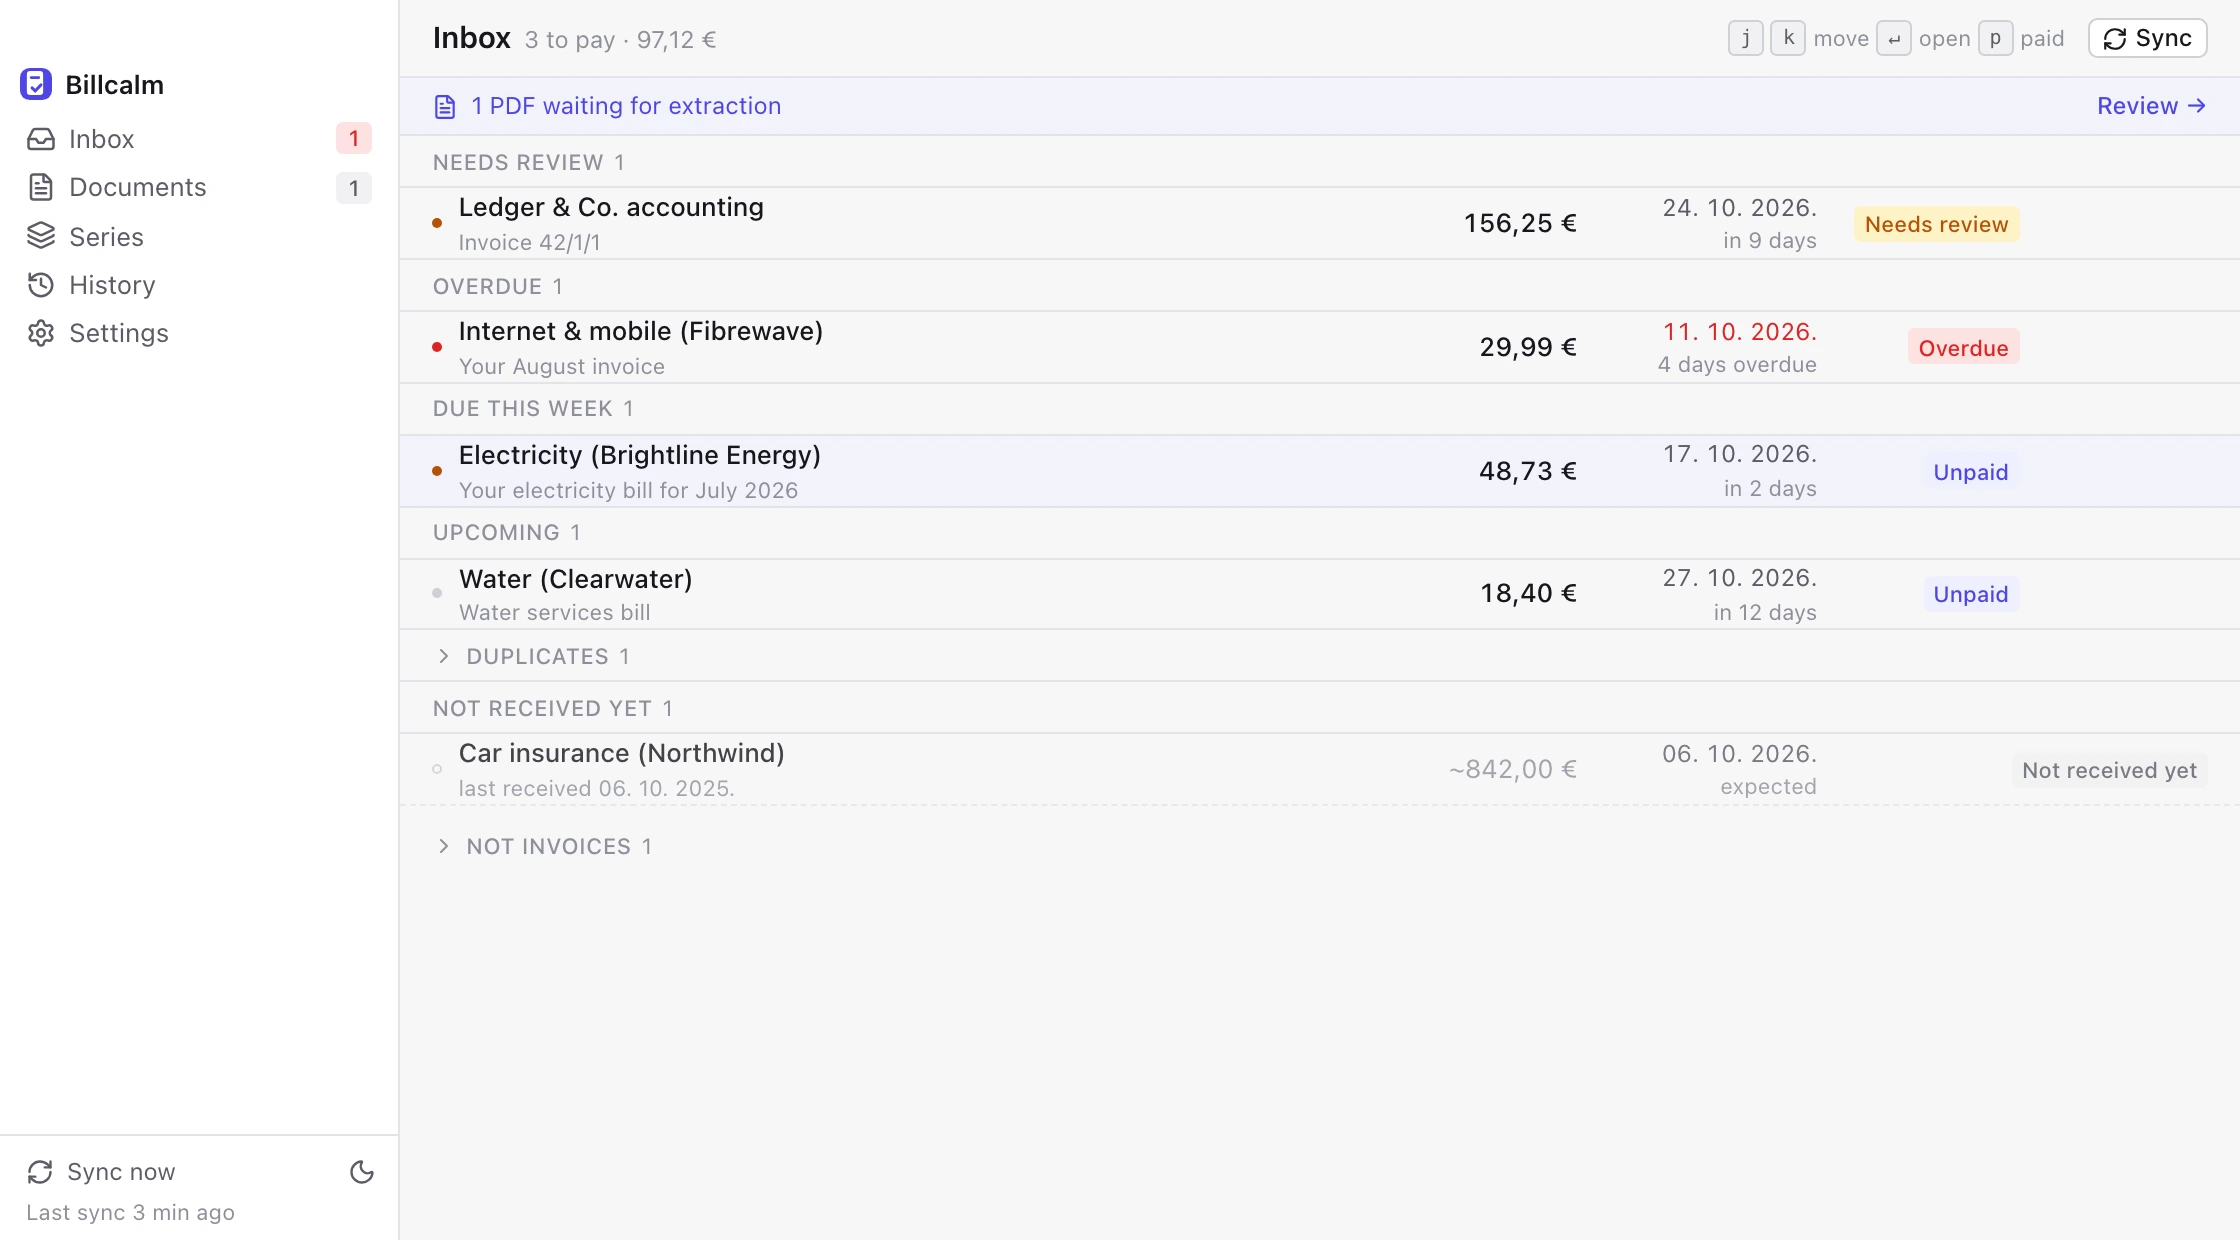The width and height of the screenshot is (2240, 1240).
Task: Open Series from its sidebar layers icon
Action: (41, 236)
